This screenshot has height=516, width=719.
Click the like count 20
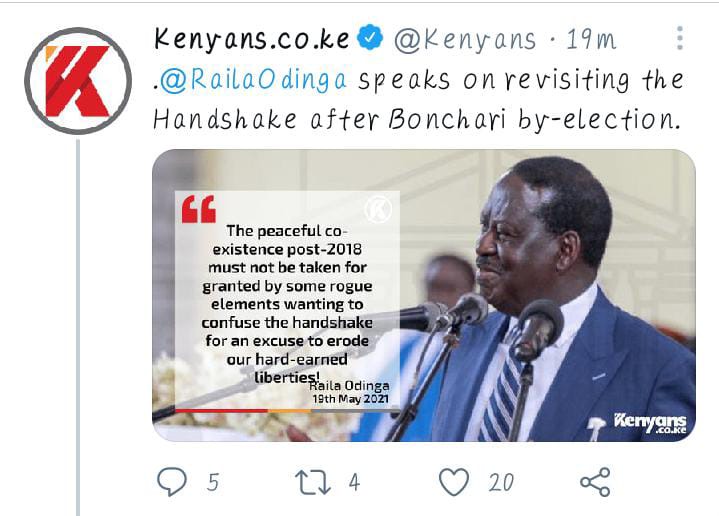tap(501, 483)
